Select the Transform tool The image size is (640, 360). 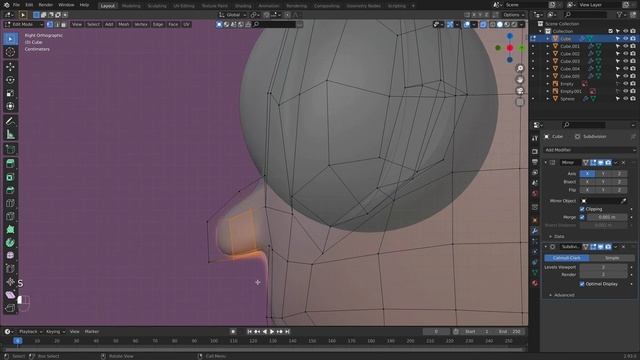click(10, 107)
